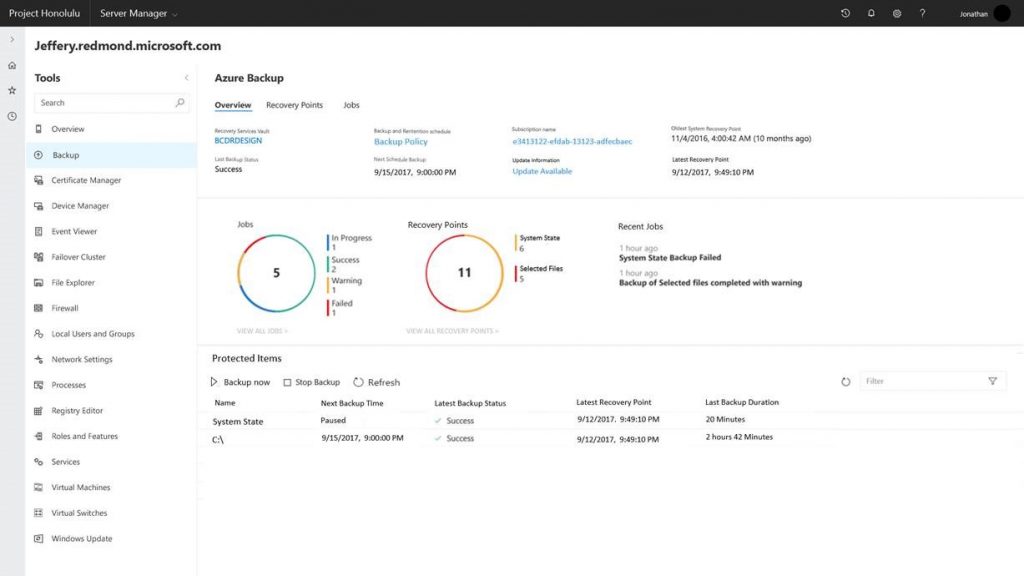
Task: Switch to the Recovery Points tab
Action: tap(294, 104)
